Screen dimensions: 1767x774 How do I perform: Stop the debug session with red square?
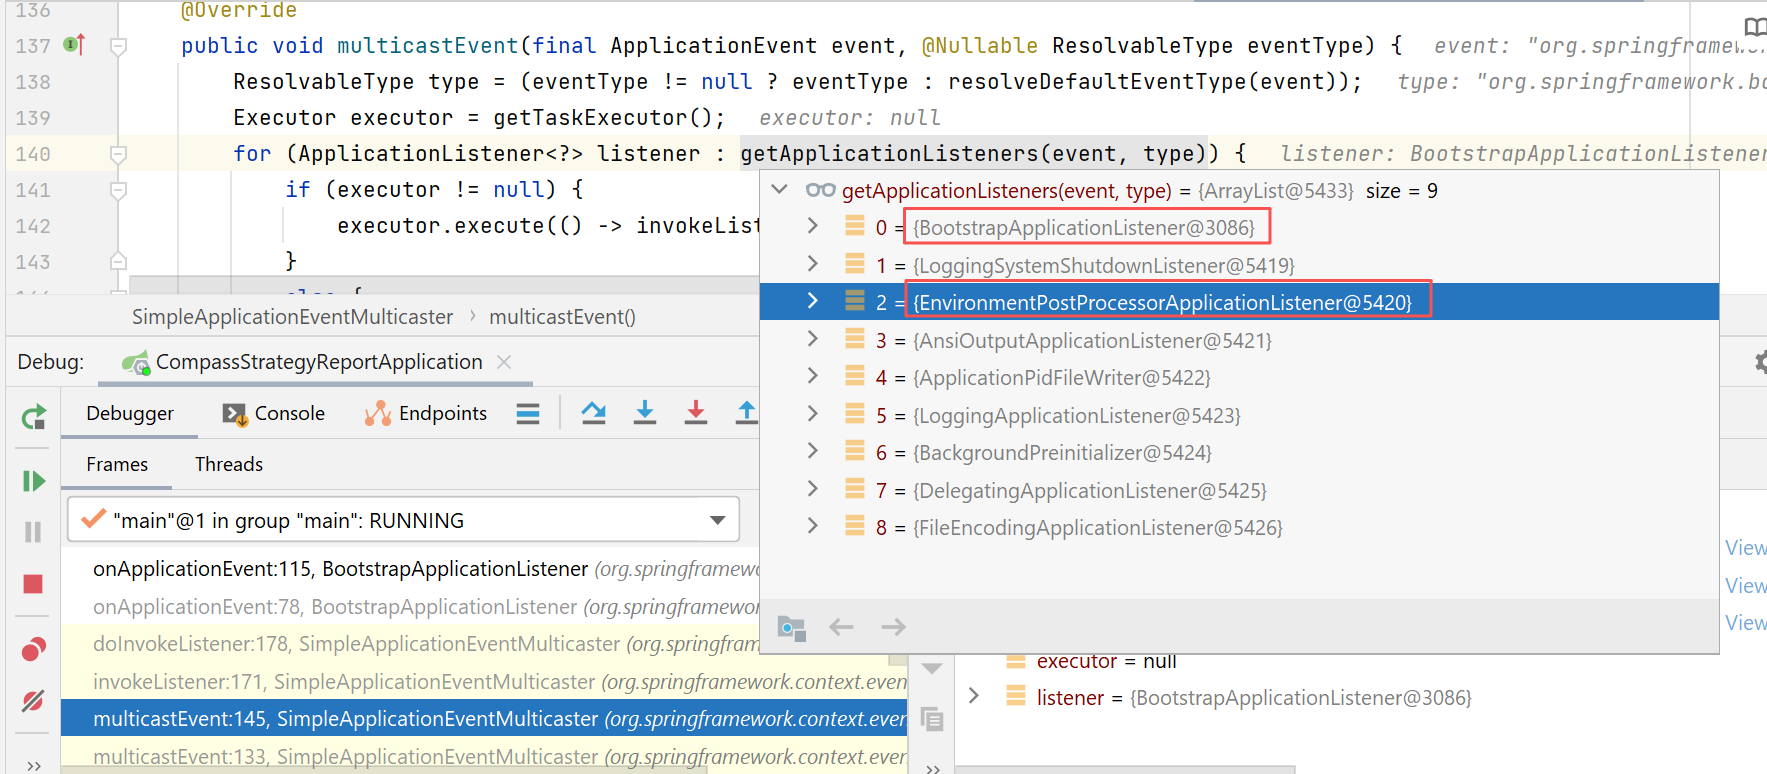point(33,584)
